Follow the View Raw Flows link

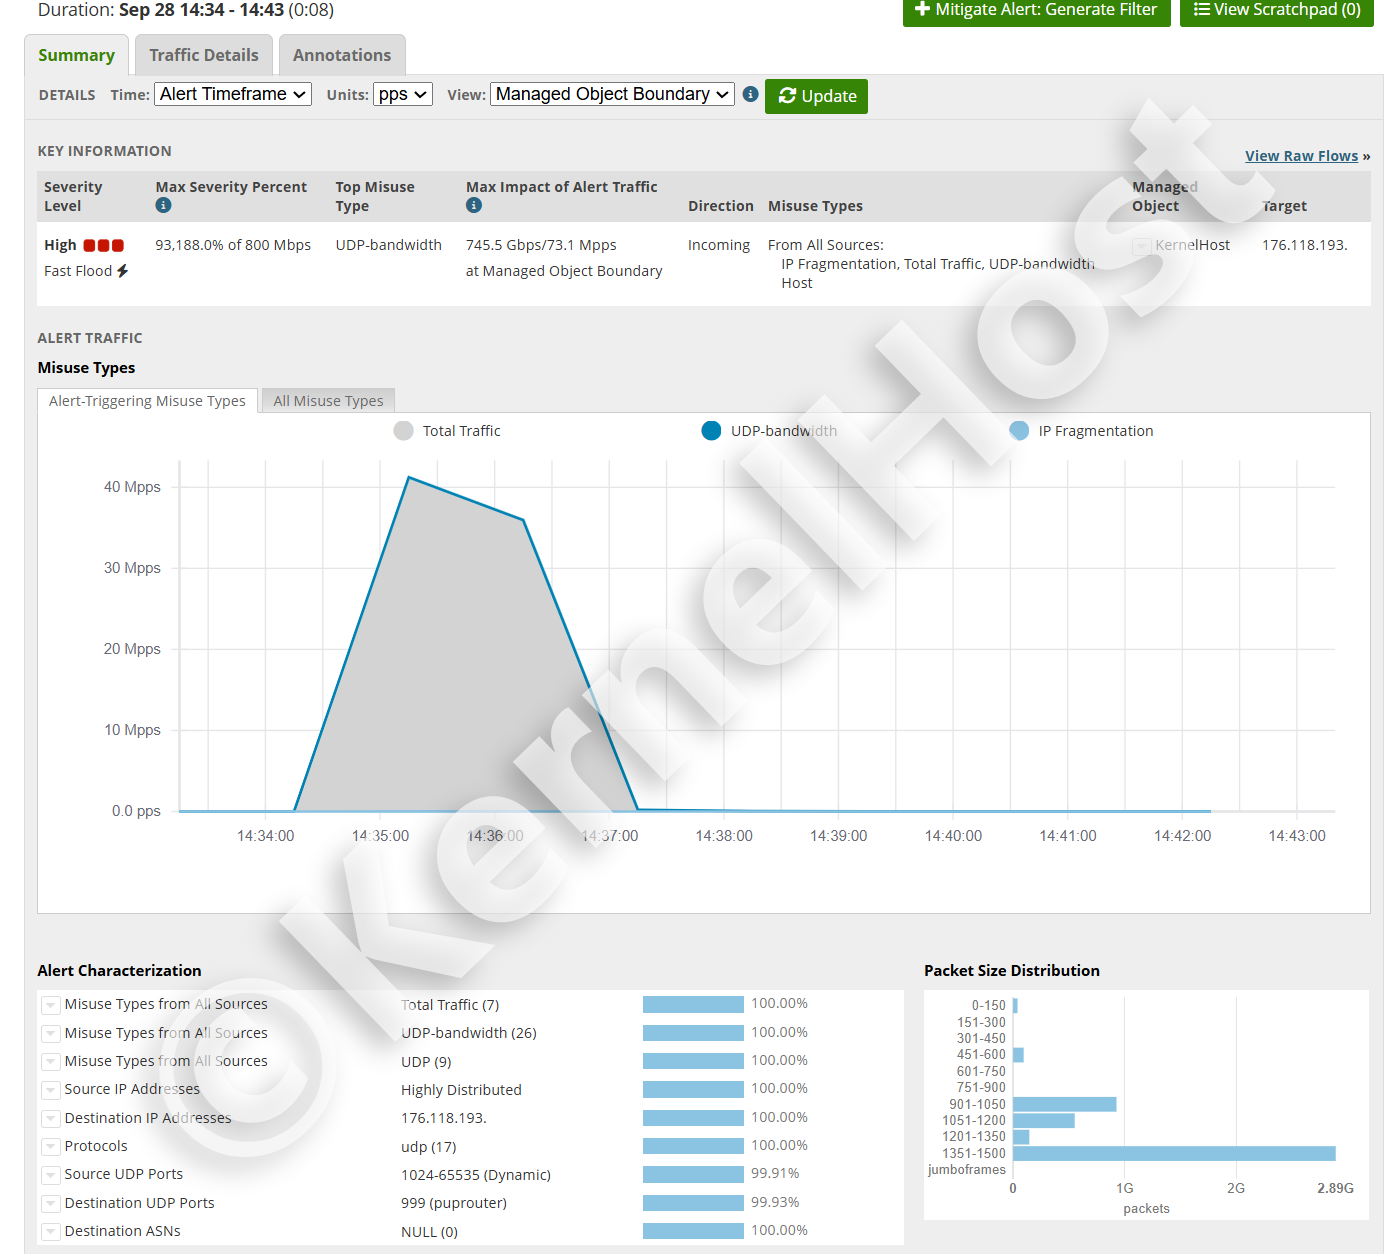click(1301, 156)
